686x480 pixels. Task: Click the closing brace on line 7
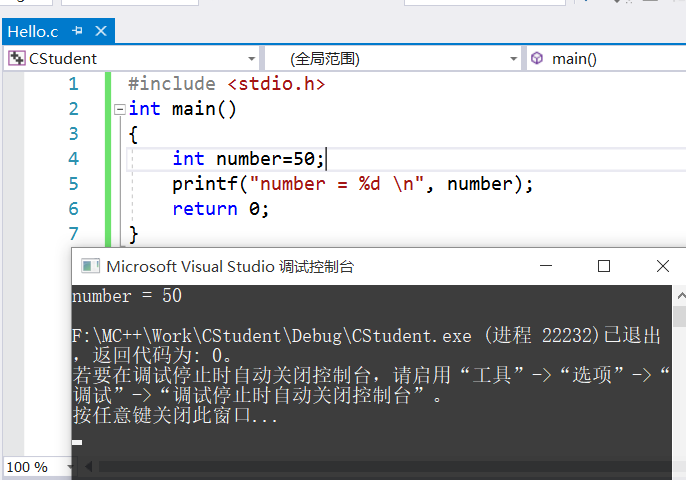click(x=133, y=235)
